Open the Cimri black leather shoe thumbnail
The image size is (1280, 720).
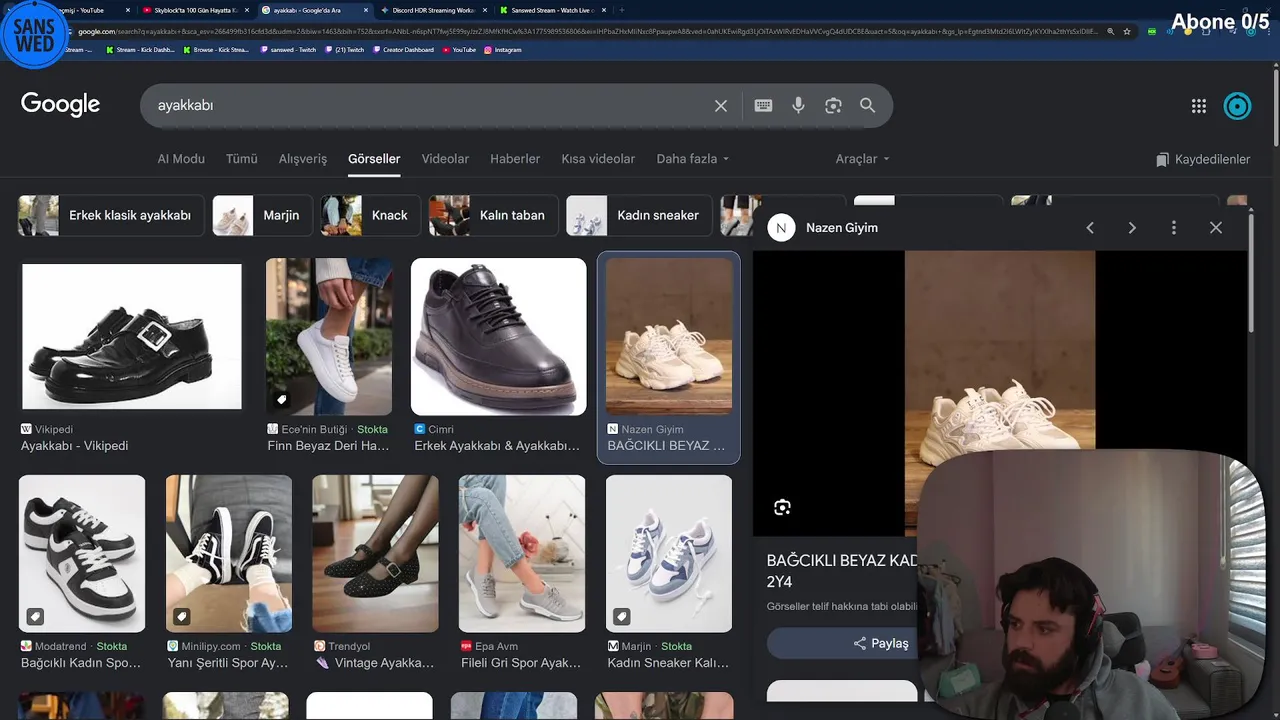point(498,336)
